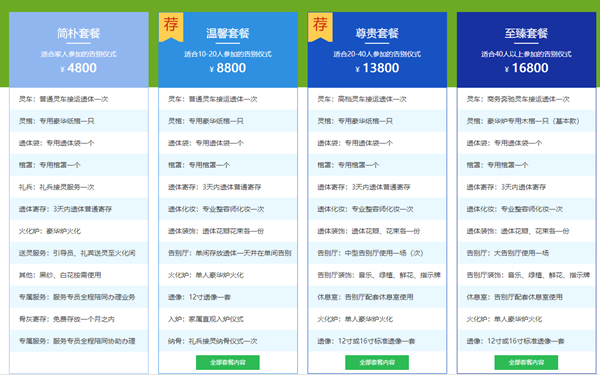Image resolution: width=600 pixels, height=375 pixels.
Task: Select the 温馨套餐 title
Action: click(228, 33)
